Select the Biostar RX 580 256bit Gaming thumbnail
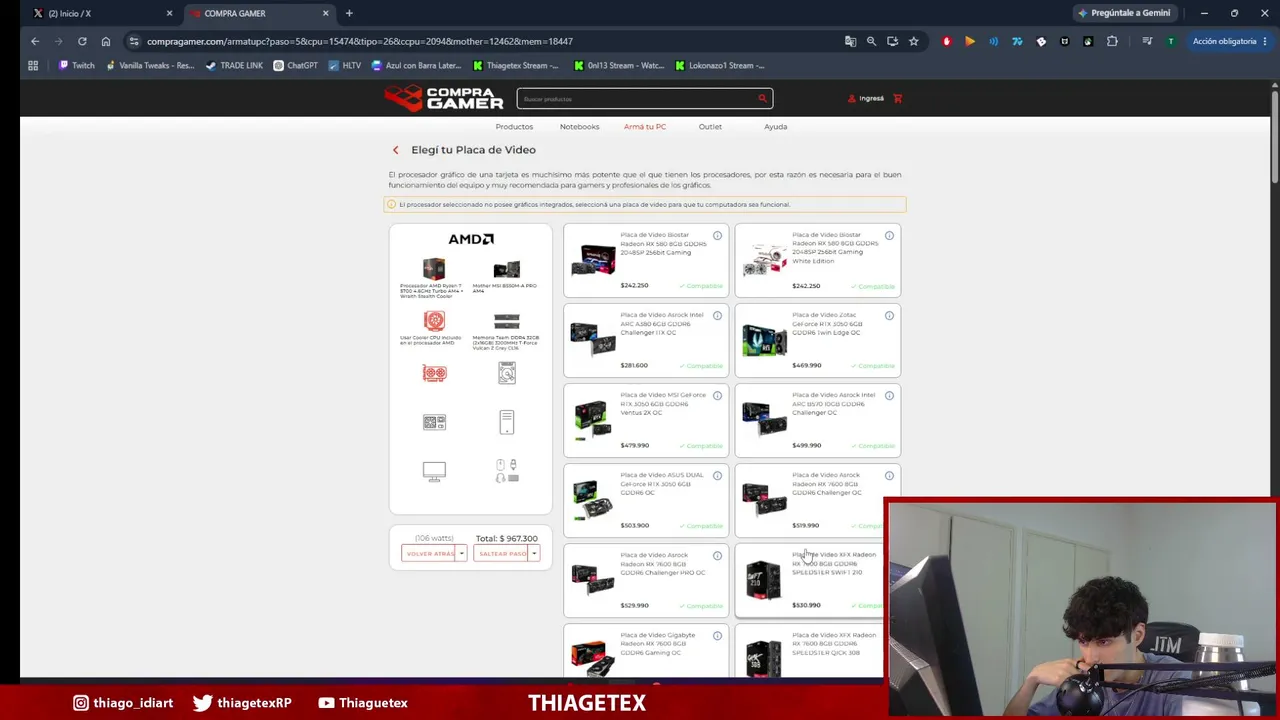This screenshot has width=1280, height=720. click(x=593, y=260)
